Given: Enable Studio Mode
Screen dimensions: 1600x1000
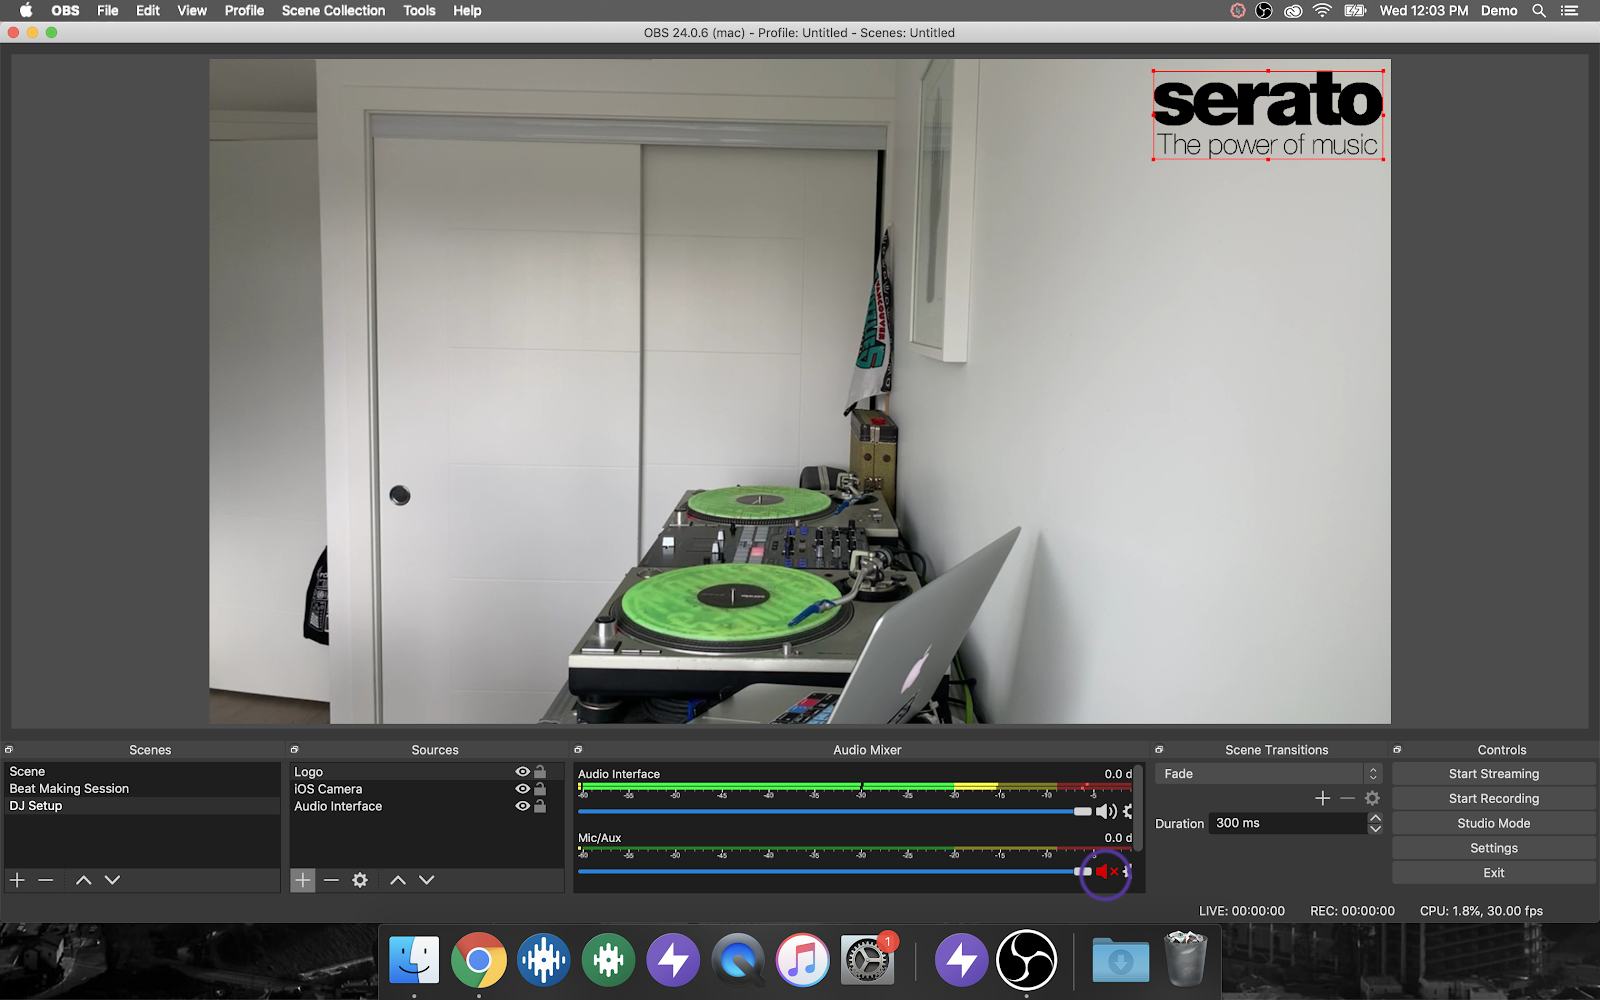Looking at the screenshot, I should pos(1494,824).
